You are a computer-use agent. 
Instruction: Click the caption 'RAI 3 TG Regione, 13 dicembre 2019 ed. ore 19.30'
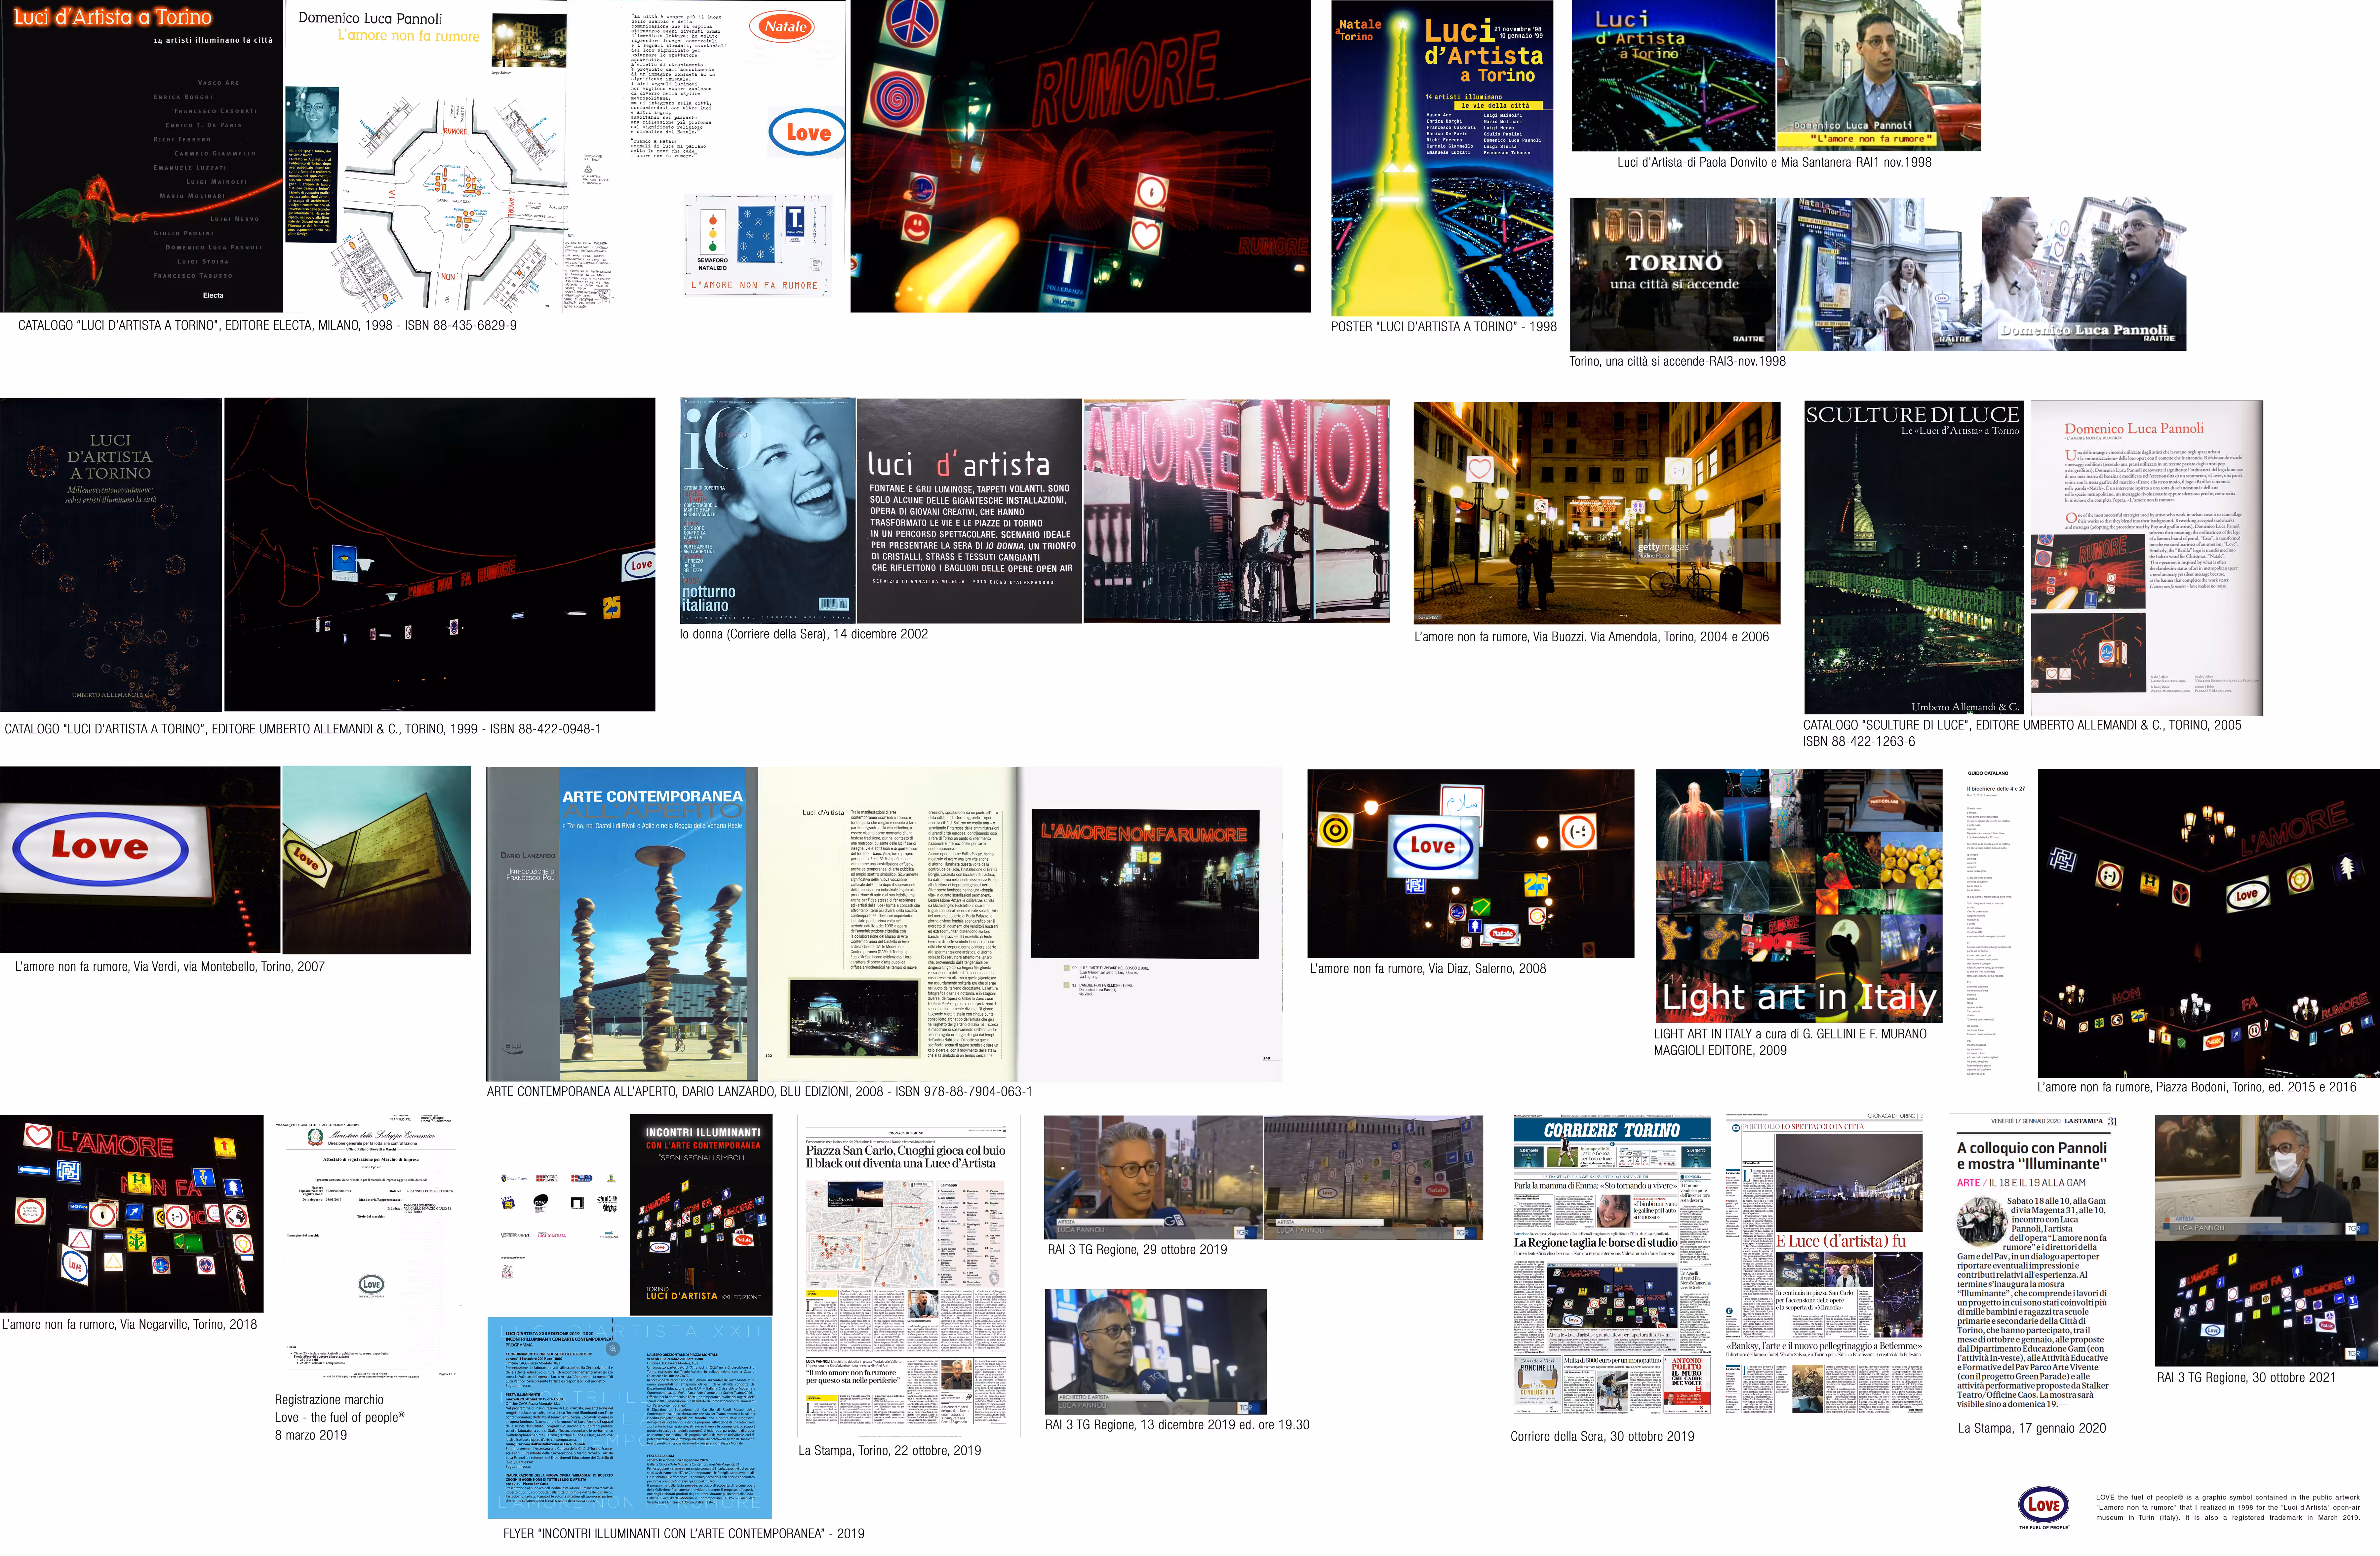click(x=1177, y=1425)
